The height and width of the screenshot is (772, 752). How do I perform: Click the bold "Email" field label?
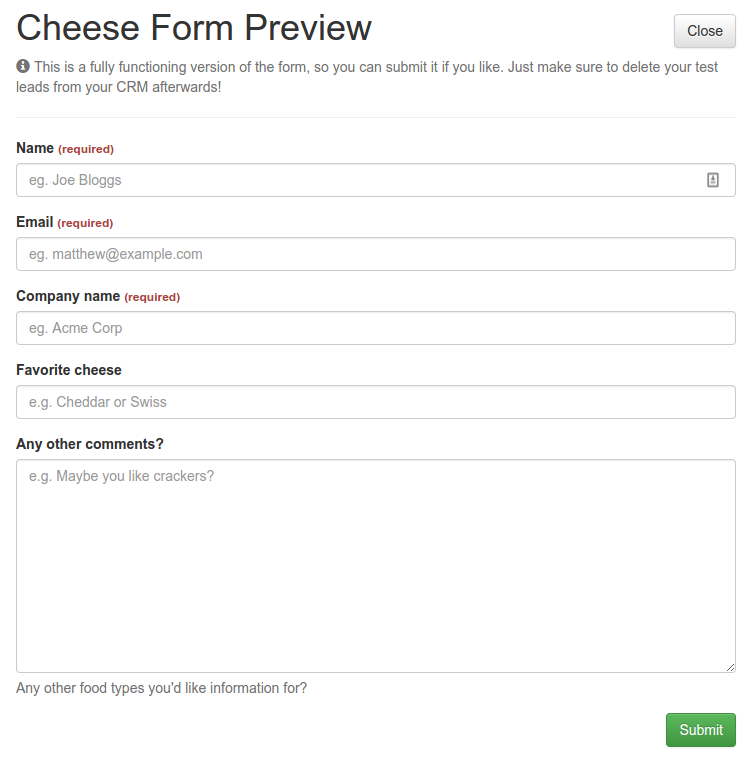[x=35, y=222]
